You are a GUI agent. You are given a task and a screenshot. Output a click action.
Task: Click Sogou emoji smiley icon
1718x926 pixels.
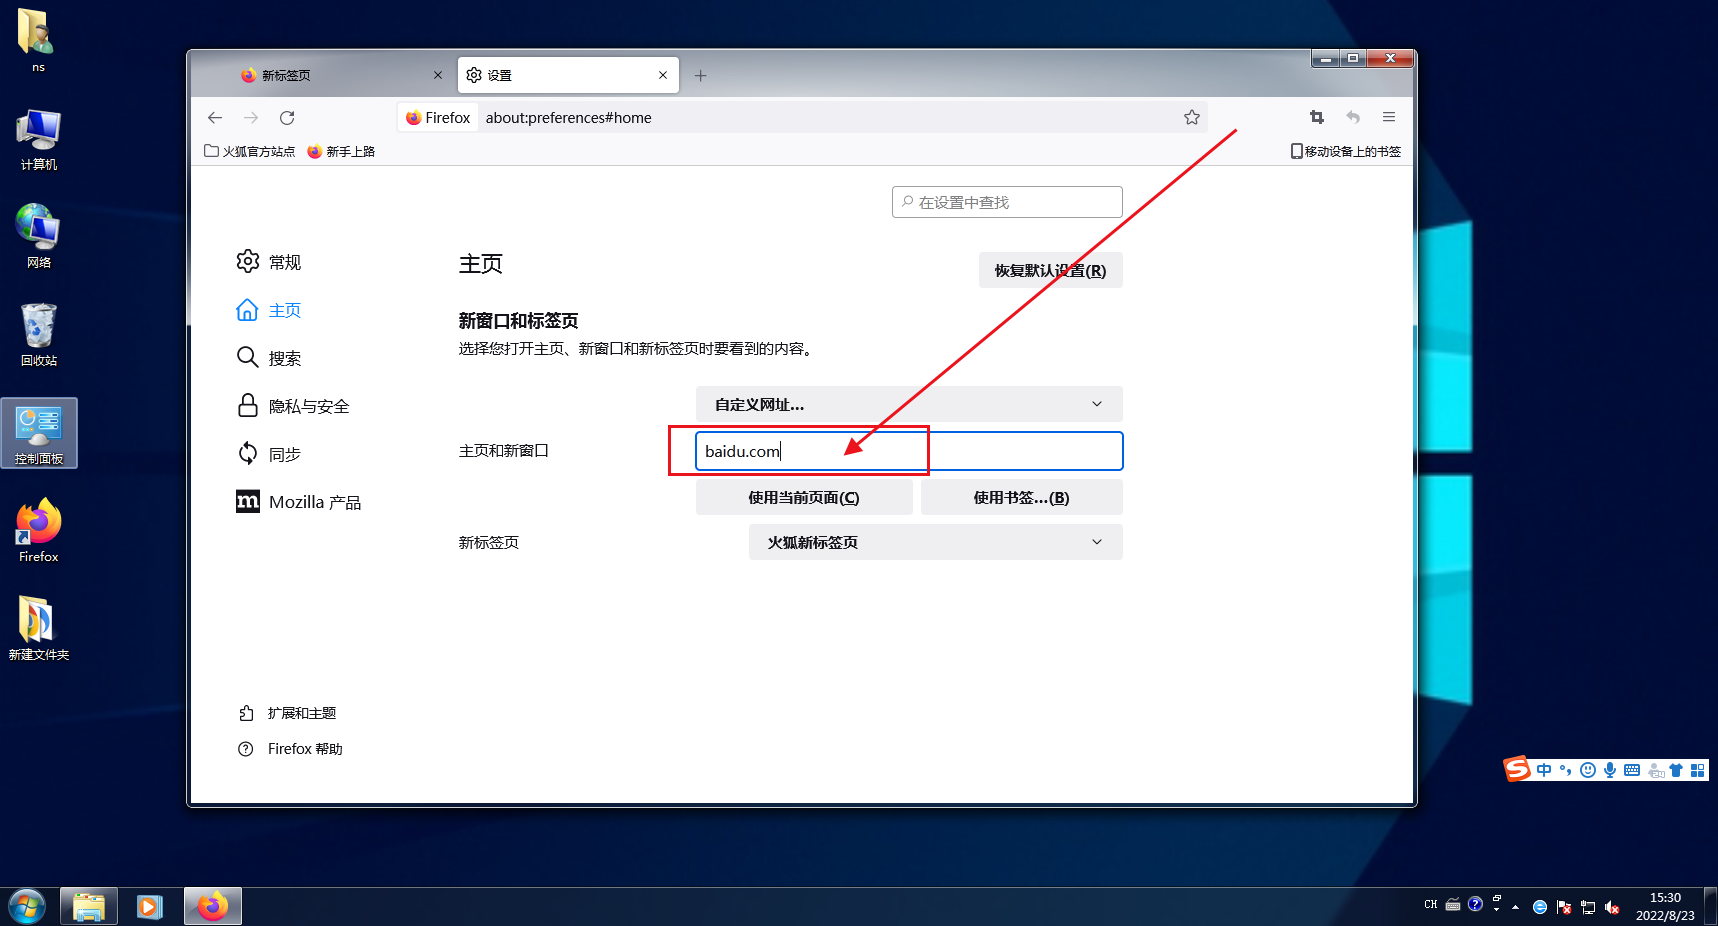click(1588, 770)
